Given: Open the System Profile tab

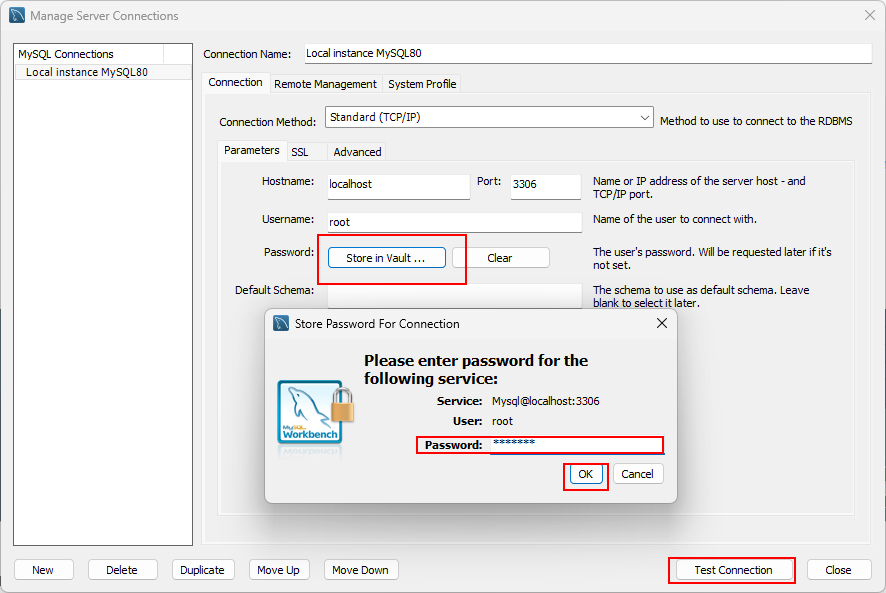Looking at the screenshot, I should click(422, 84).
